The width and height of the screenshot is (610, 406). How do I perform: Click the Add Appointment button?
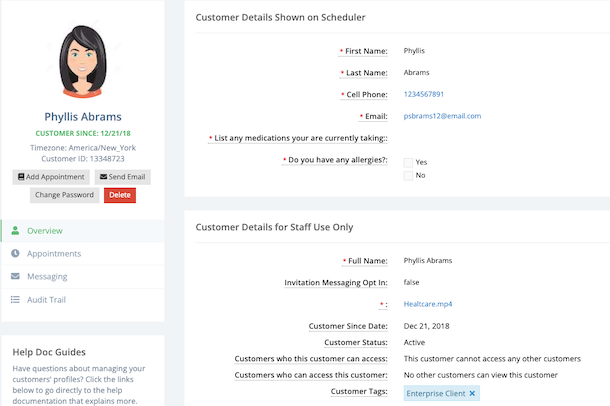[51, 177]
